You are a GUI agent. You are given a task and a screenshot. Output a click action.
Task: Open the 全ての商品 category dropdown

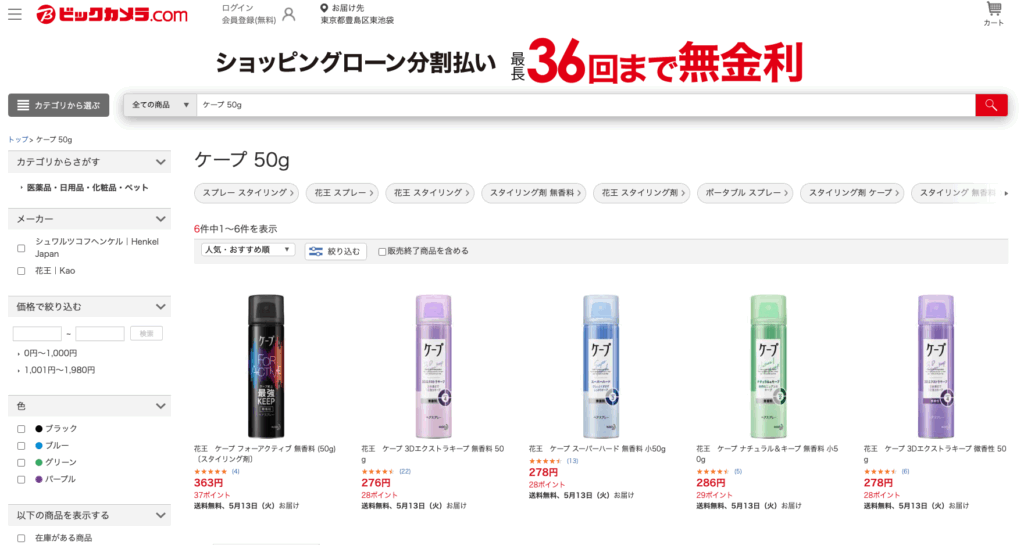161,105
